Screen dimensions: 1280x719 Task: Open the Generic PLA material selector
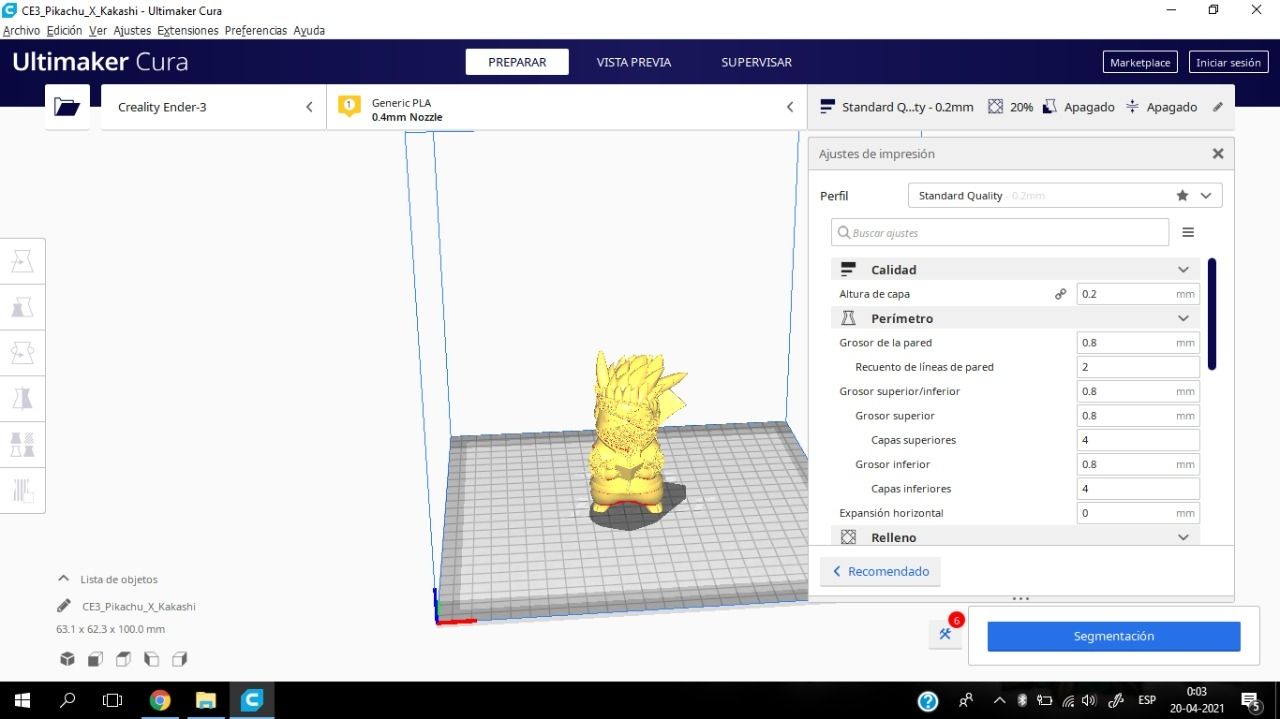coord(566,107)
